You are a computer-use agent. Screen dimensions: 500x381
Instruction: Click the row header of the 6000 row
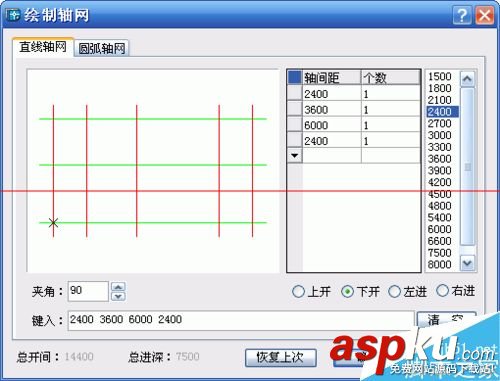click(x=295, y=125)
